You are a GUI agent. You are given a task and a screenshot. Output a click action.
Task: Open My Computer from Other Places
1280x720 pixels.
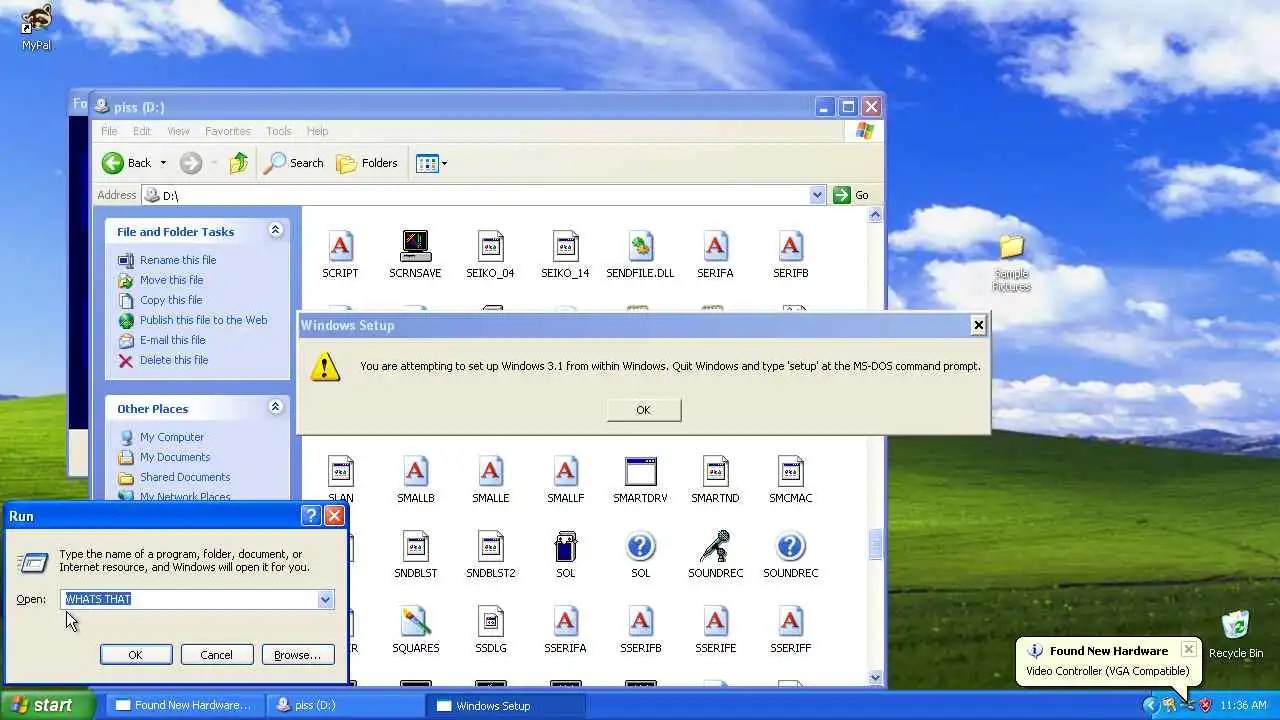(x=172, y=437)
